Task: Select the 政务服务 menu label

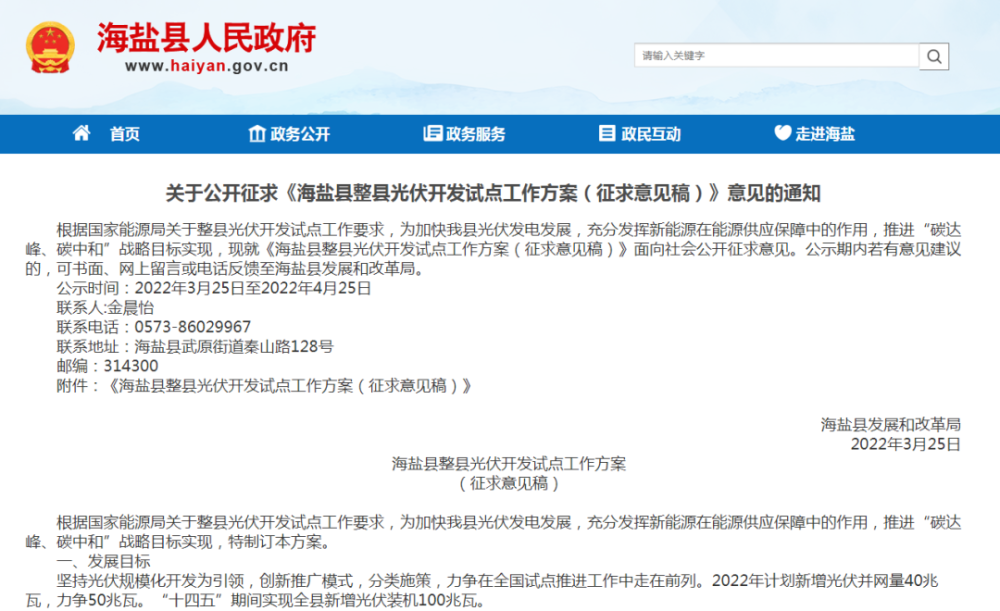Action: [x=476, y=135]
